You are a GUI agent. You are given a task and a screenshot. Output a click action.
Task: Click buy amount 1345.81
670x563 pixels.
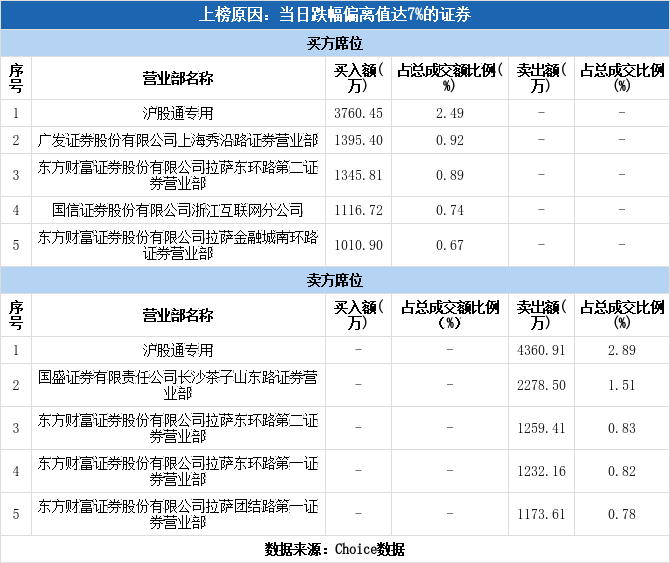pos(359,175)
